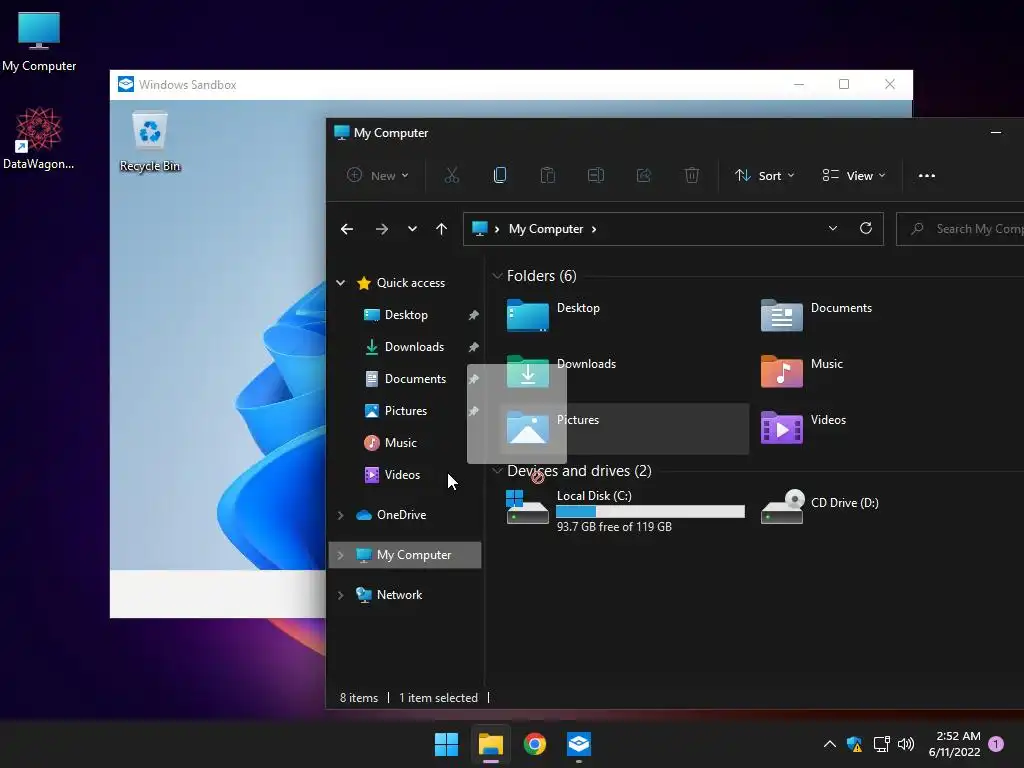1024x768 pixels.
Task: Go up one level with up arrow
Action: point(441,229)
